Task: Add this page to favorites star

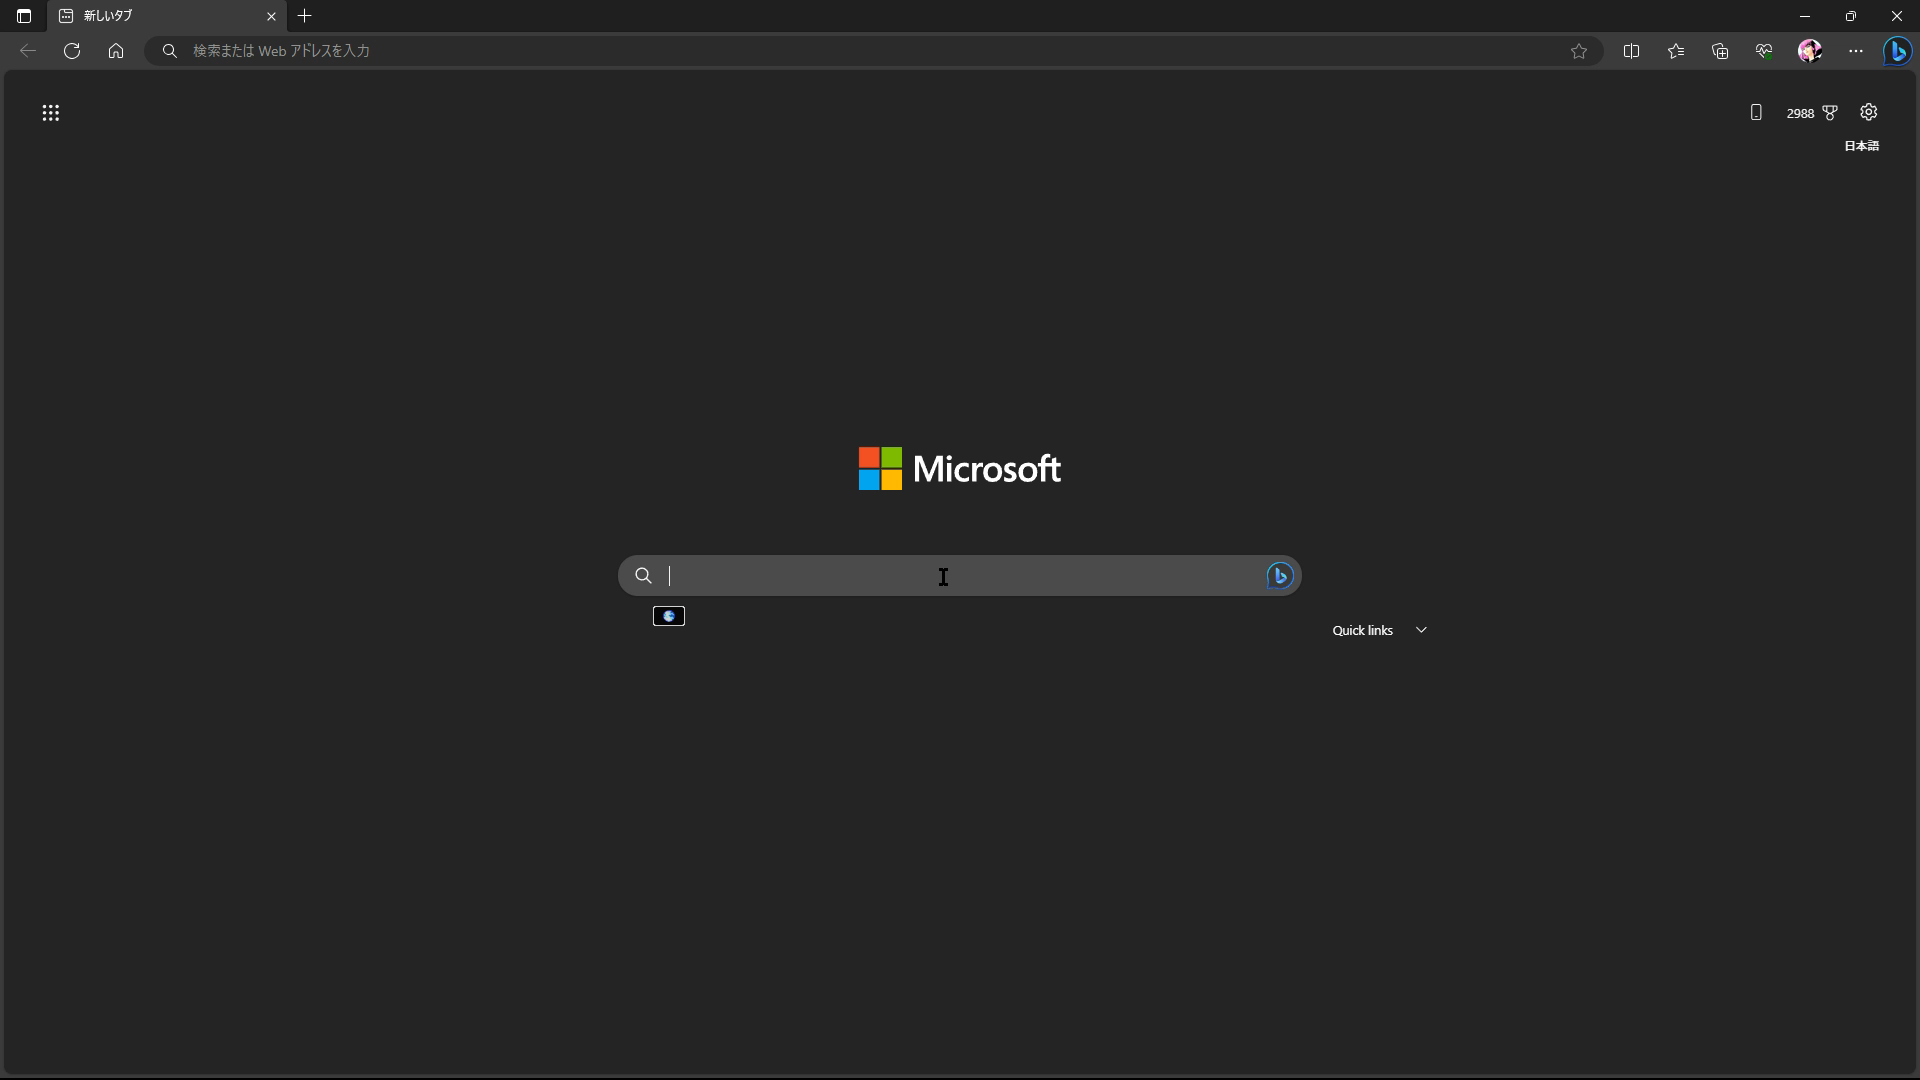Action: pos(1578,51)
